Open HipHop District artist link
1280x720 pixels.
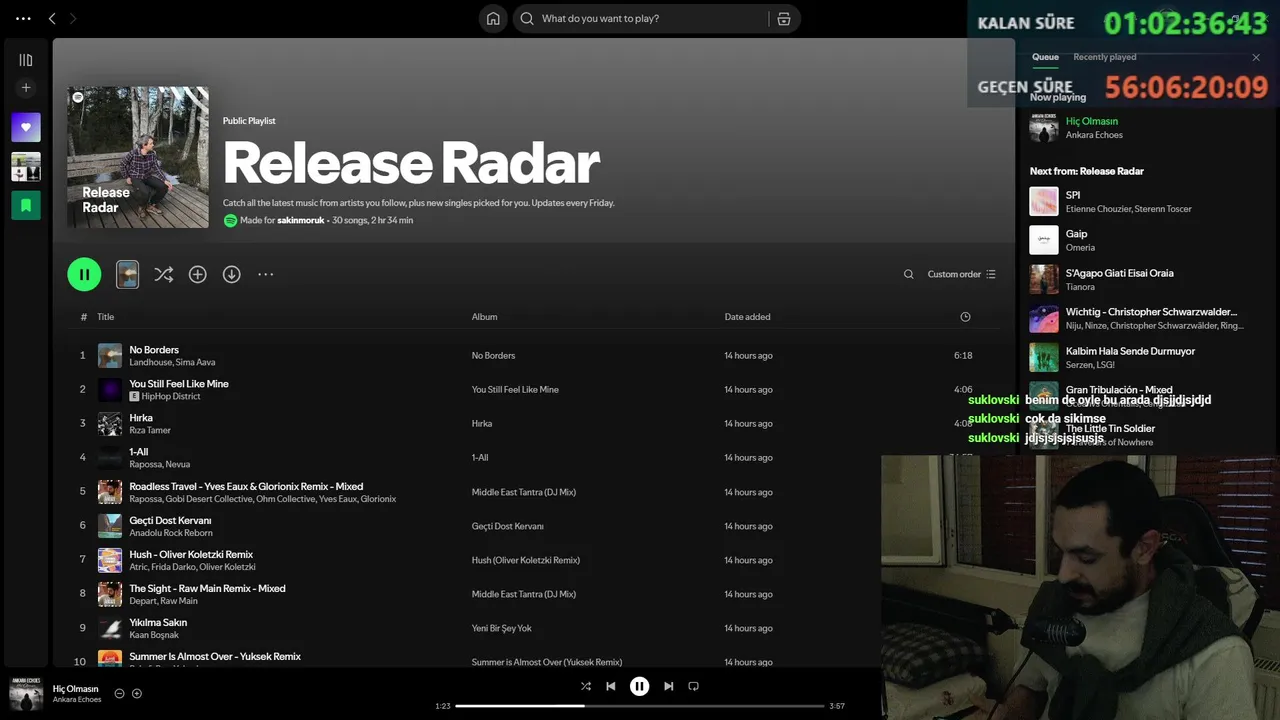[171, 396]
